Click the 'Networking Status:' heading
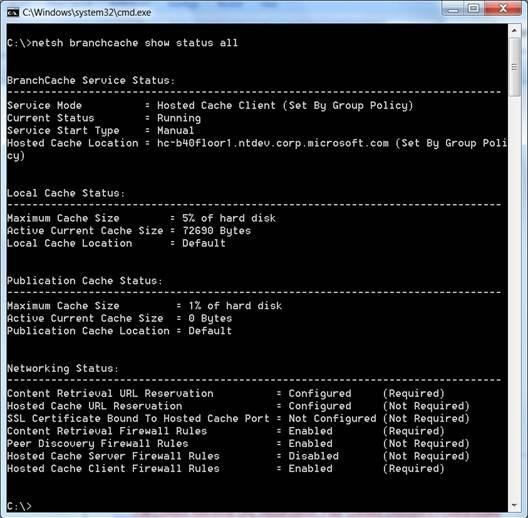The image size is (528, 518). 63,368
